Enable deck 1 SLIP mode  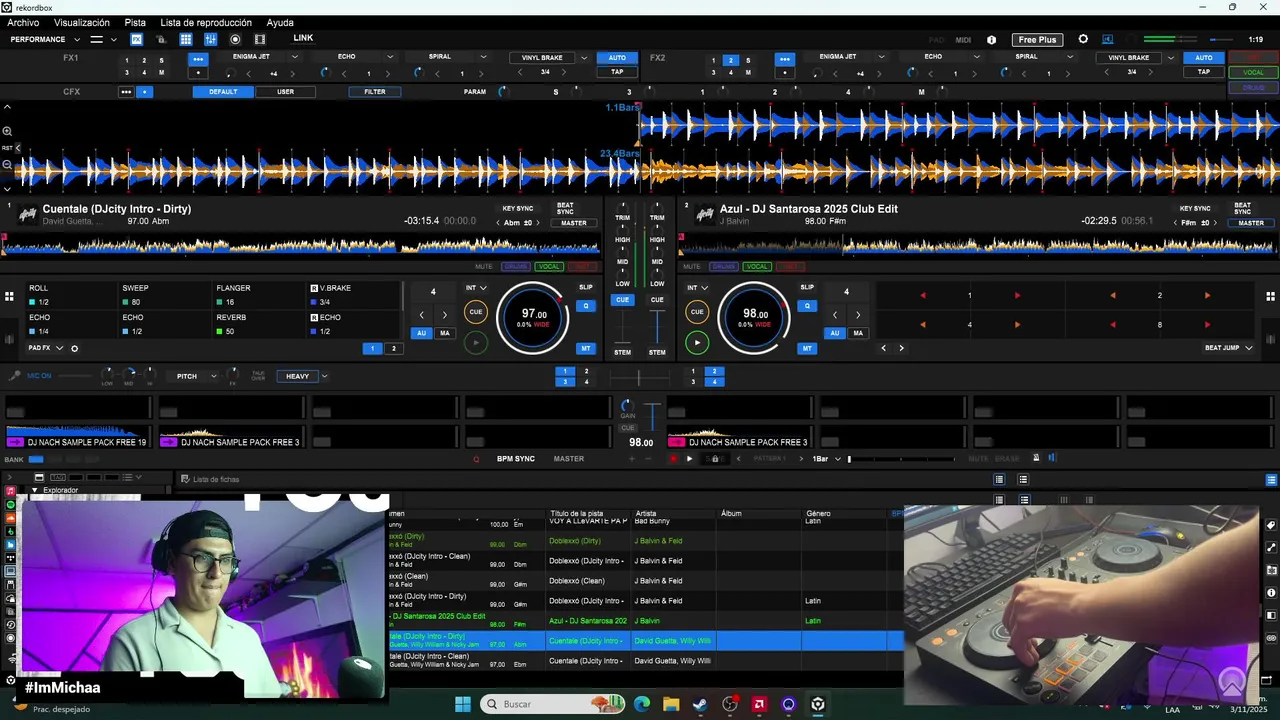coord(586,287)
